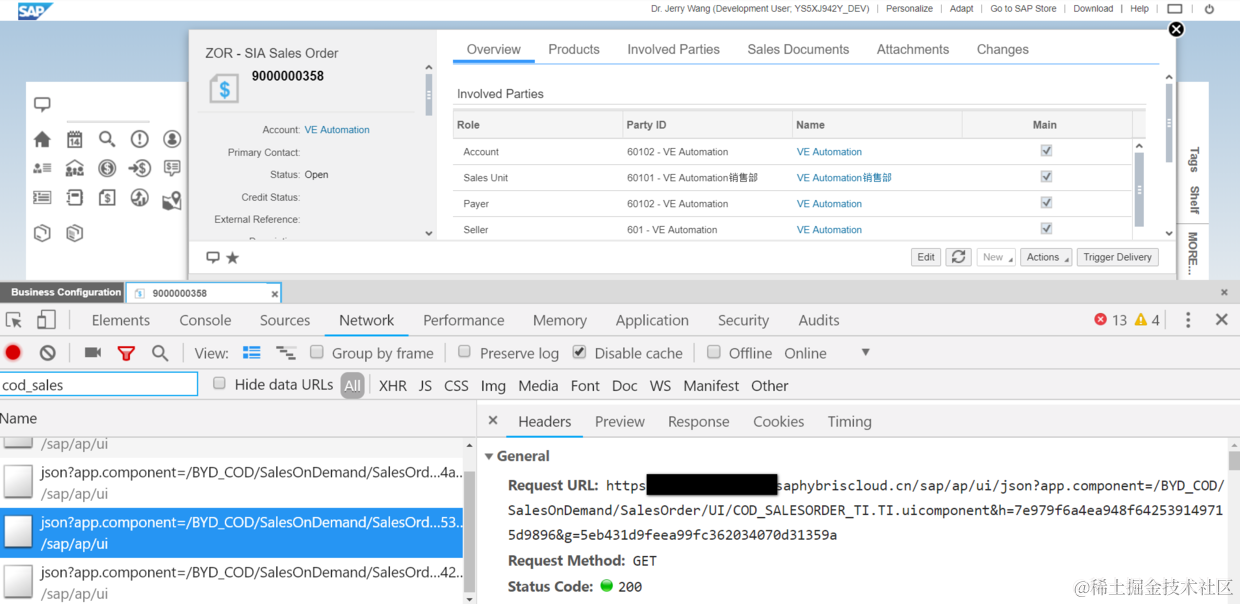Image resolution: width=1240 pixels, height=604 pixels.
Task: Open the Actions dropdown button
Action: tap(1046, 257)
